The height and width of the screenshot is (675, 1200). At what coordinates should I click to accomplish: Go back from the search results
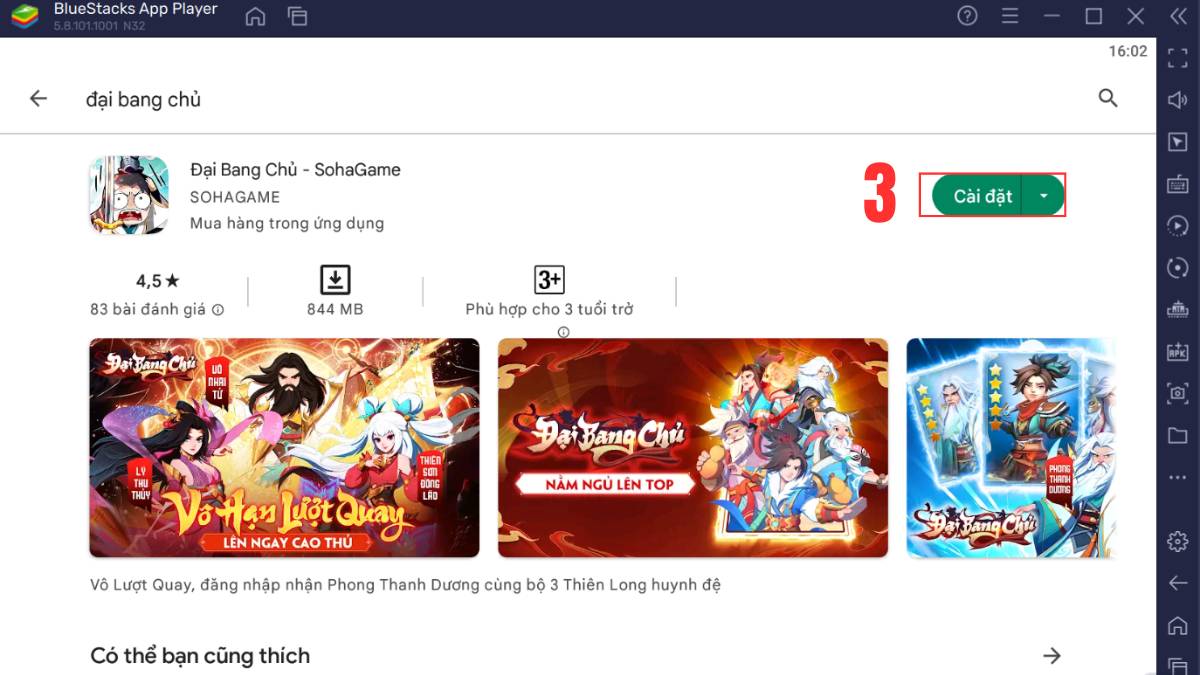(x=38, y=98)
